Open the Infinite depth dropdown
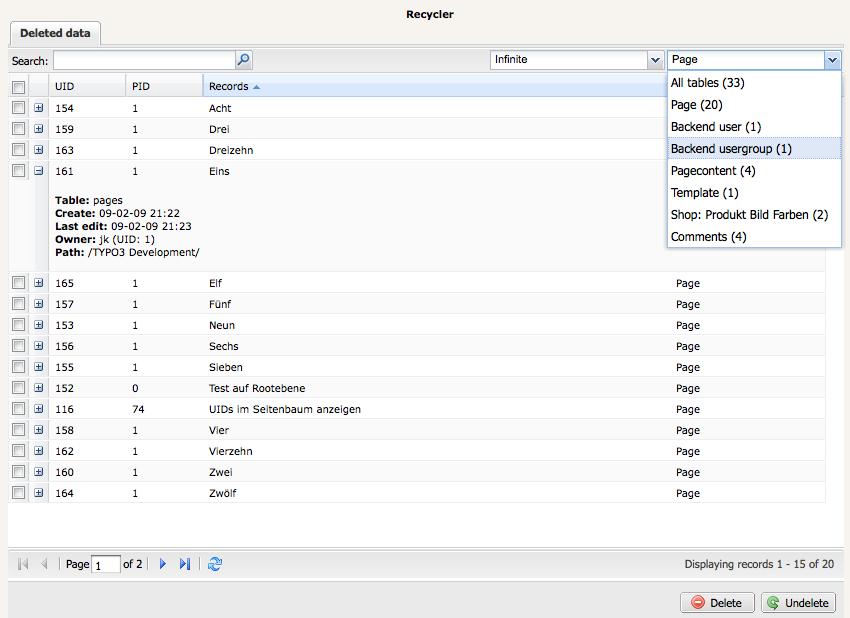Image resolution: width=850 pixels, height=618 pixels. 655,60
